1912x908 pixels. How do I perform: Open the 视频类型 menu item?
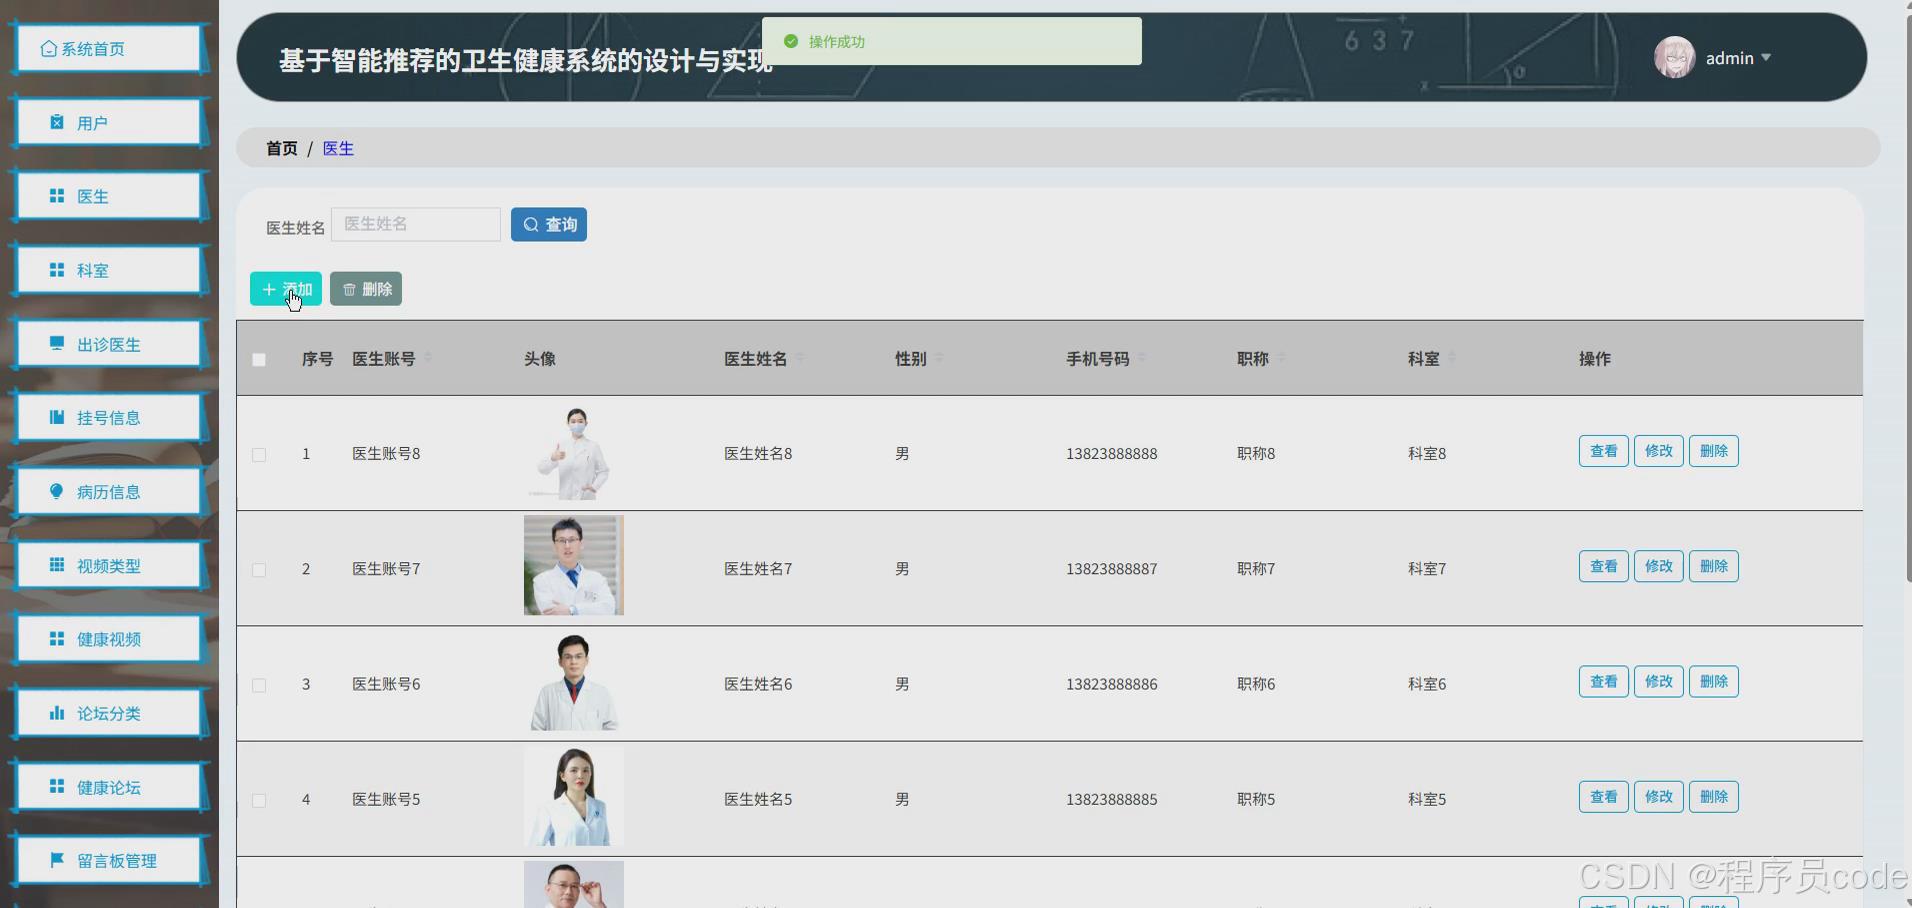pyautogui.click(x=108, y=565)
